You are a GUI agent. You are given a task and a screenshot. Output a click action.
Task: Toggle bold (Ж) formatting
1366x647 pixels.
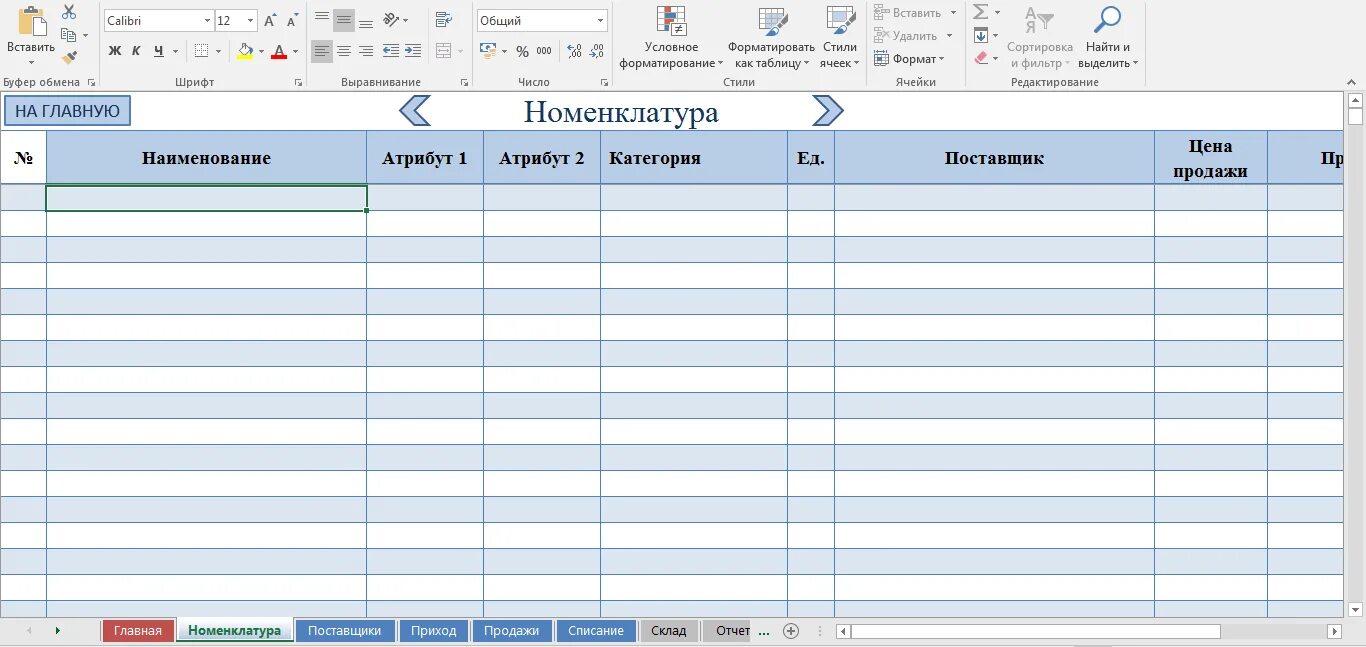pos(115,51)
